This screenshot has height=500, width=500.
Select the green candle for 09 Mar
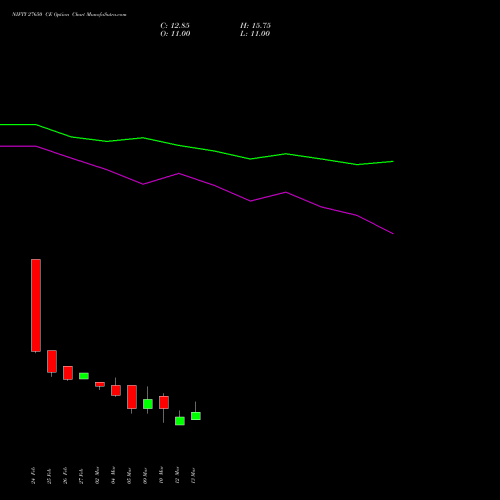(148, 404)
